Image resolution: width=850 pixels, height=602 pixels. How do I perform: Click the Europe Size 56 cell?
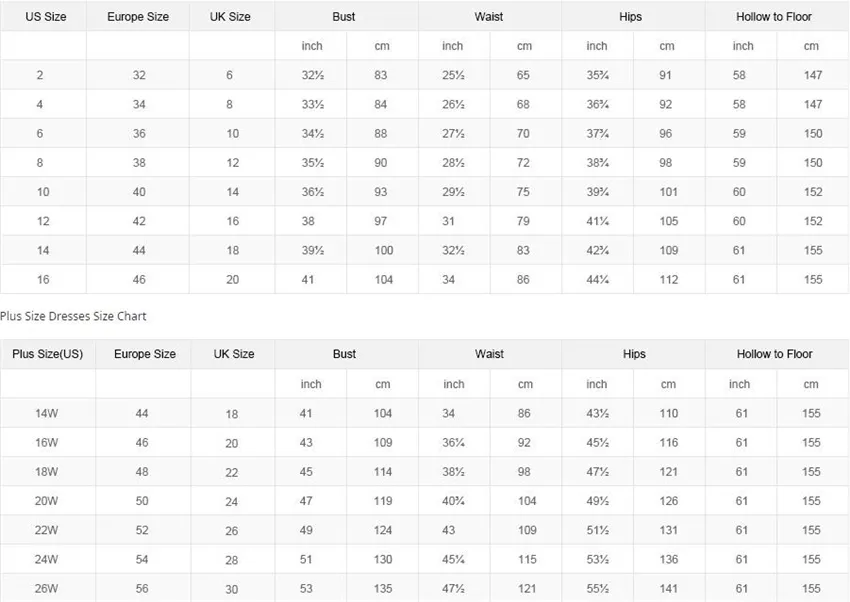(141, 588)
